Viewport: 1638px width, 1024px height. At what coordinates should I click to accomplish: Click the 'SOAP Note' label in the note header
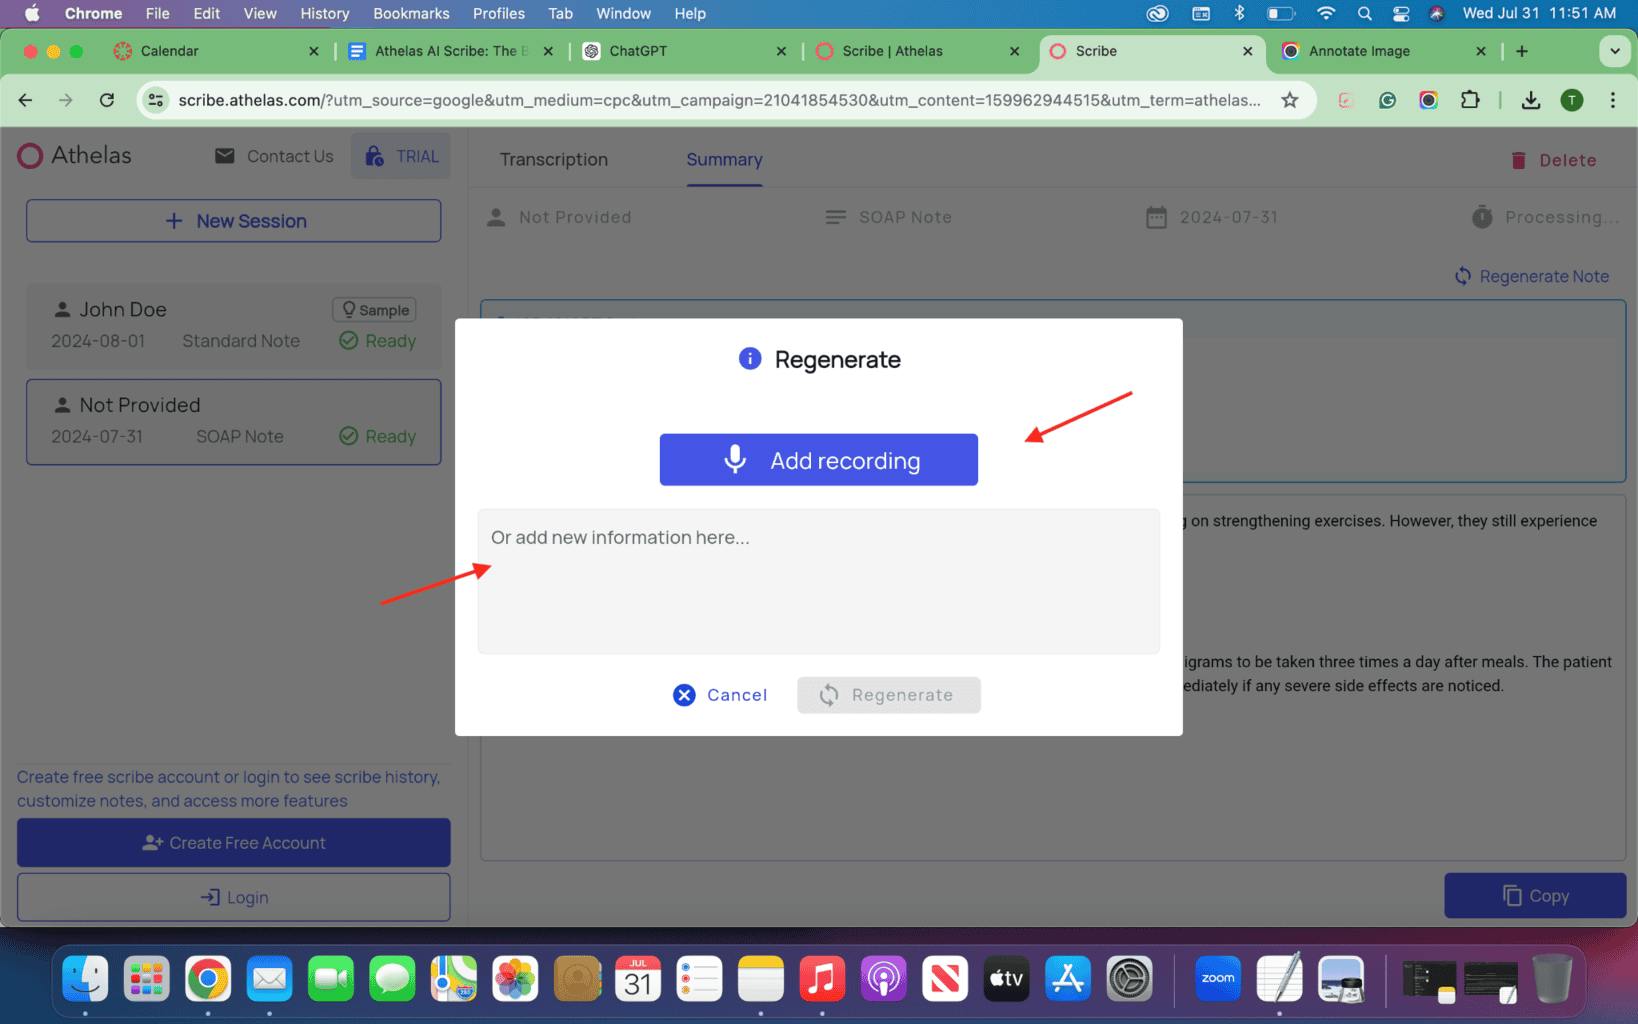(905, 217)
